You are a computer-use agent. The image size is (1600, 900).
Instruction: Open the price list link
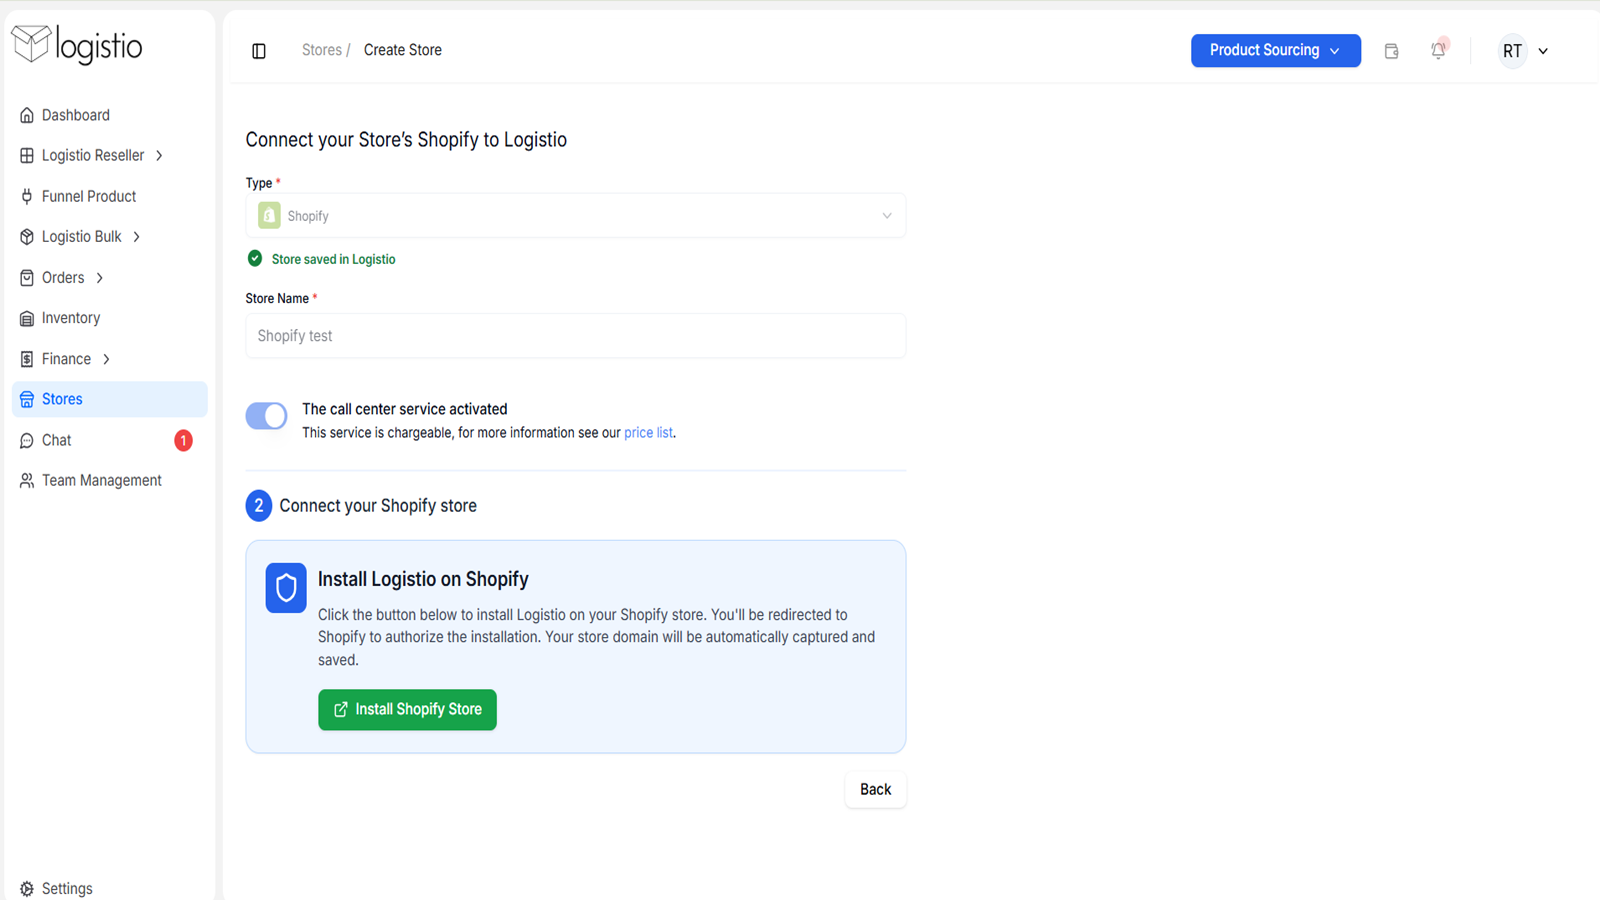(x=648, y=433)
